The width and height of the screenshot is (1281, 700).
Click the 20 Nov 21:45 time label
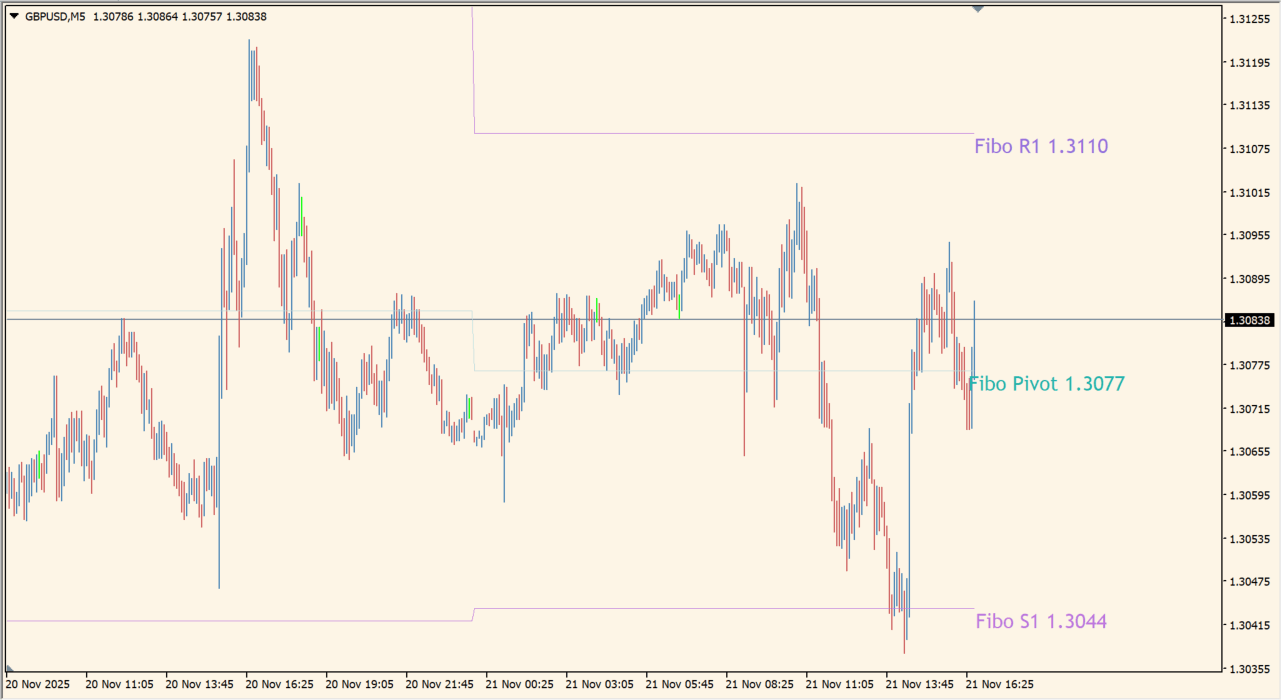click(x=439, y=685)
